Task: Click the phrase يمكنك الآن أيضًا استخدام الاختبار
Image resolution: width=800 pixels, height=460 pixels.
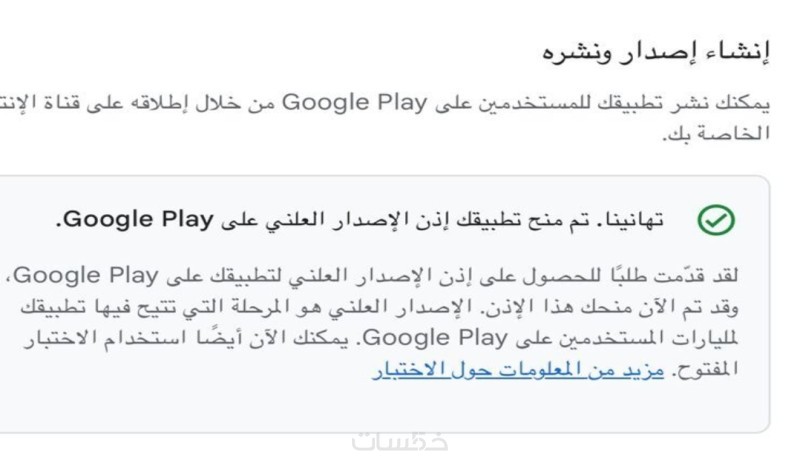Action: click(186, 338)
